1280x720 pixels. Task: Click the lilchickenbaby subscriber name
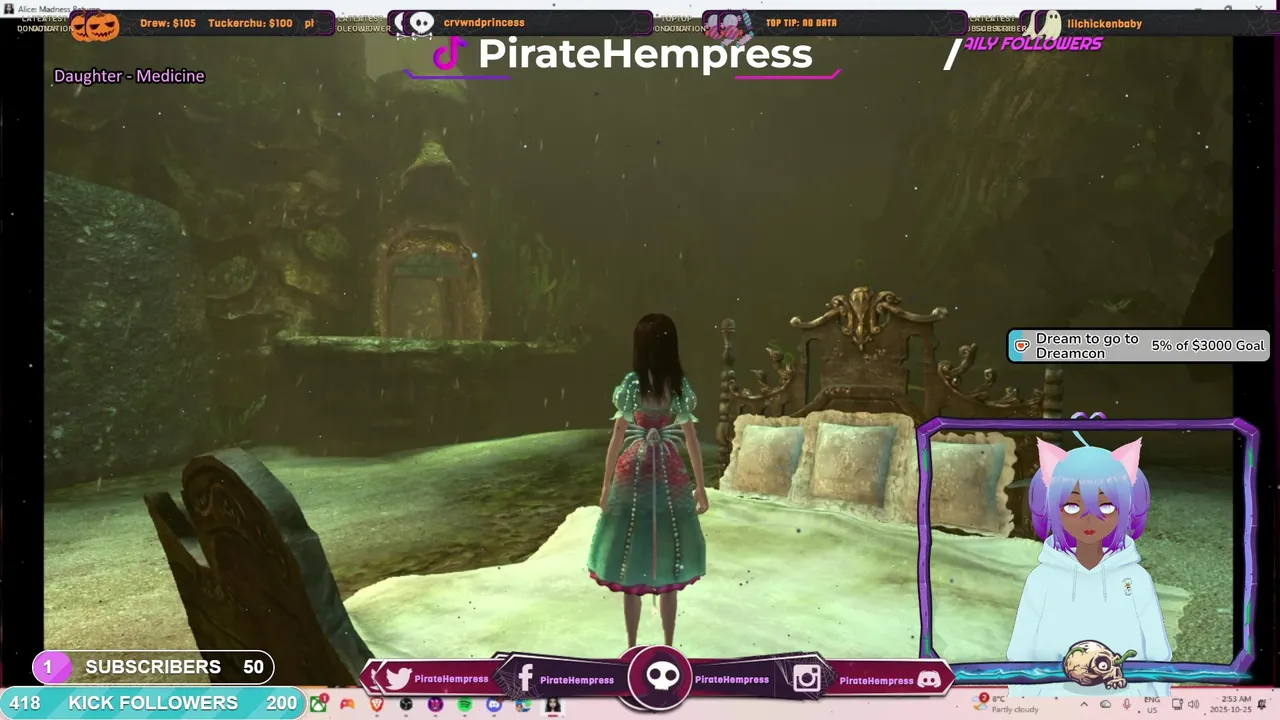tap(1104, 23)
